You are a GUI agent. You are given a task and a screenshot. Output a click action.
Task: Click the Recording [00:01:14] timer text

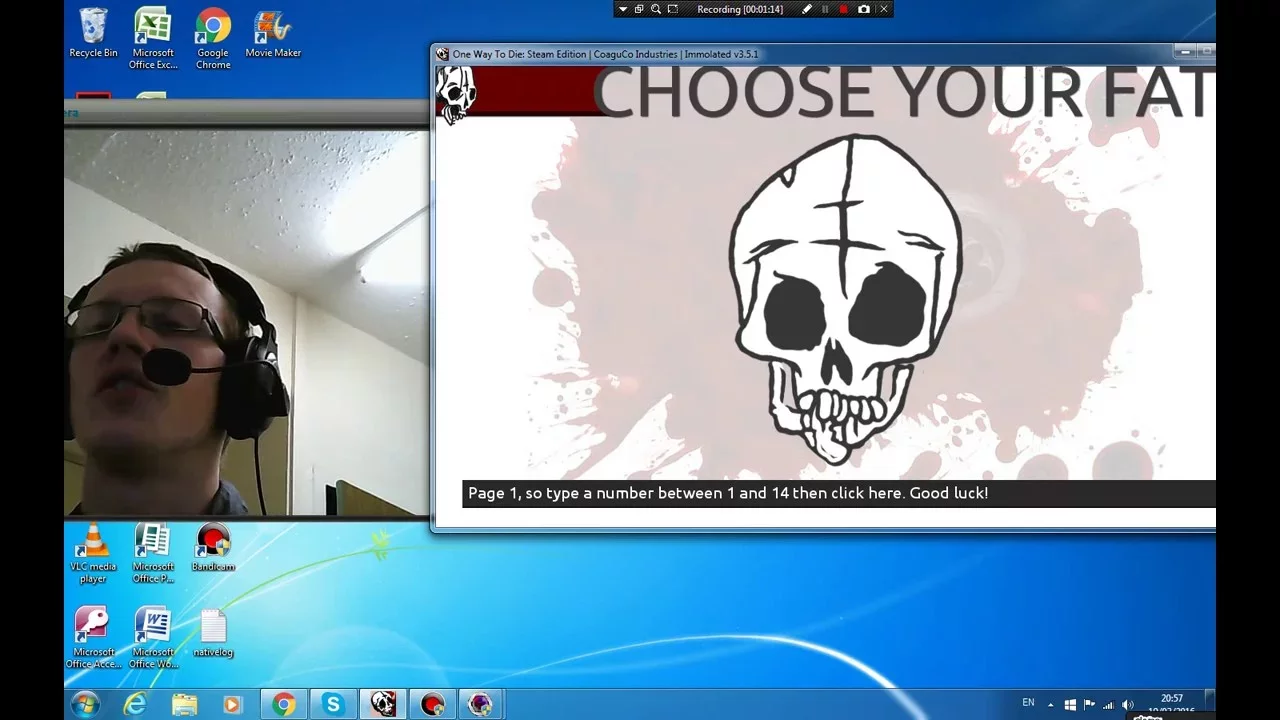click(740, 9)
